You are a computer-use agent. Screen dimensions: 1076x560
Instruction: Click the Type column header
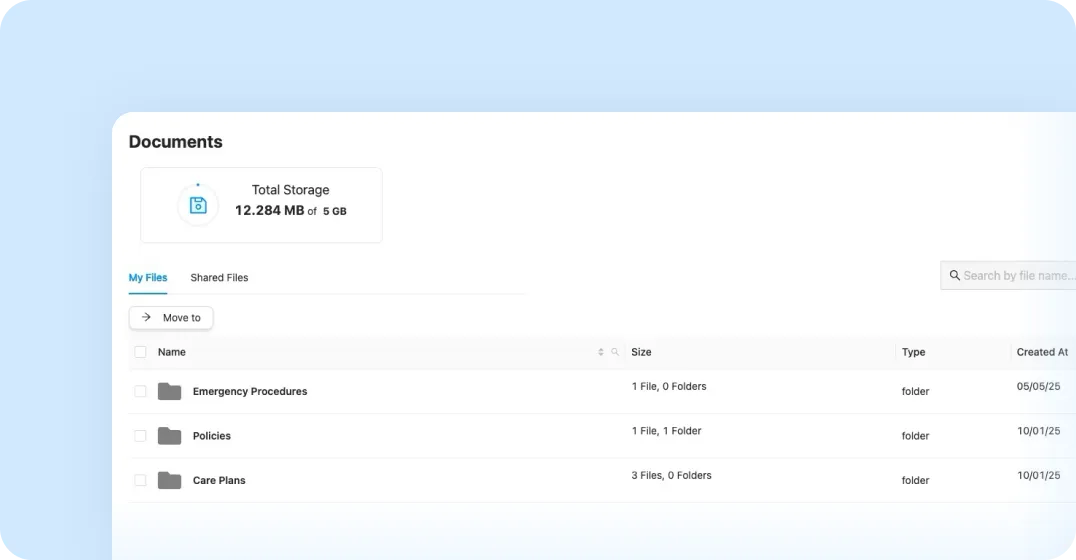[913, 352]
